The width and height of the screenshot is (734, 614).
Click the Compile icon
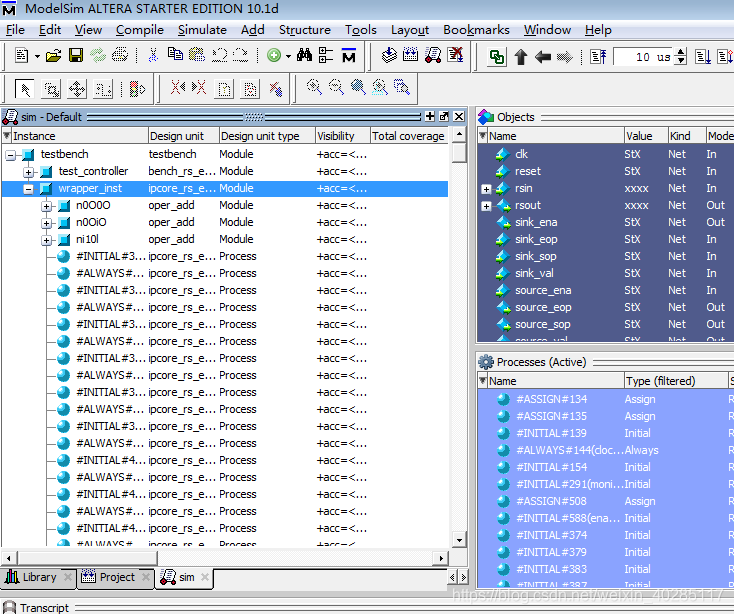coord(389,55)
